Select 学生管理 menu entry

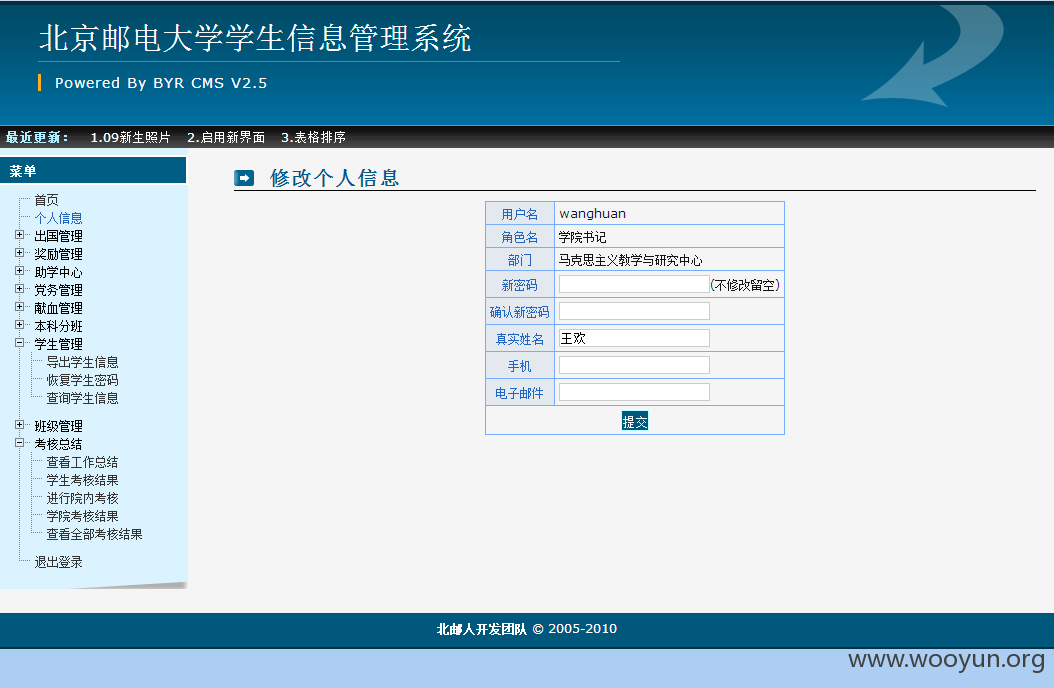tap(58, 344)
